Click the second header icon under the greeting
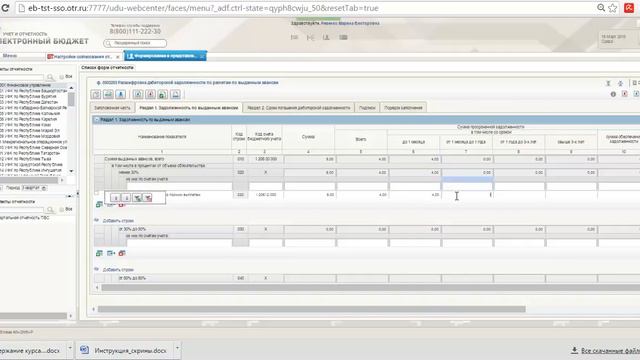This screenshot has height=360, width=640. (311, 38)
